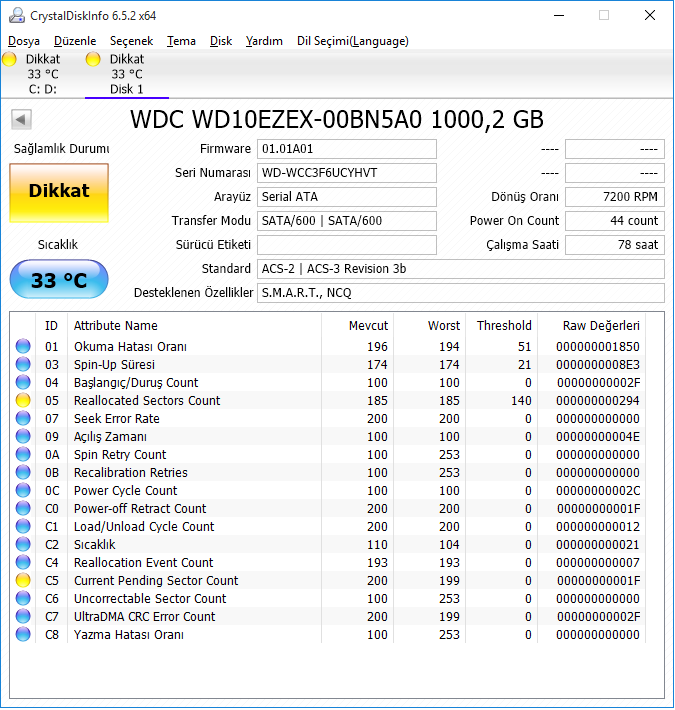Click the Transfer Modu field SATA/600

pyautogui.click(x=347, y=221)
